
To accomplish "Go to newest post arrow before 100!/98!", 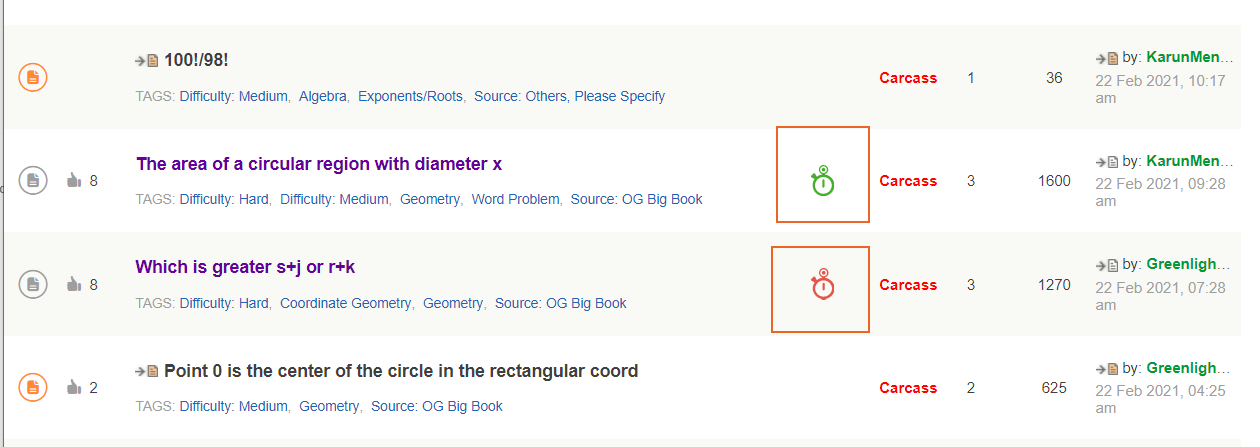I will pos(147,61).
